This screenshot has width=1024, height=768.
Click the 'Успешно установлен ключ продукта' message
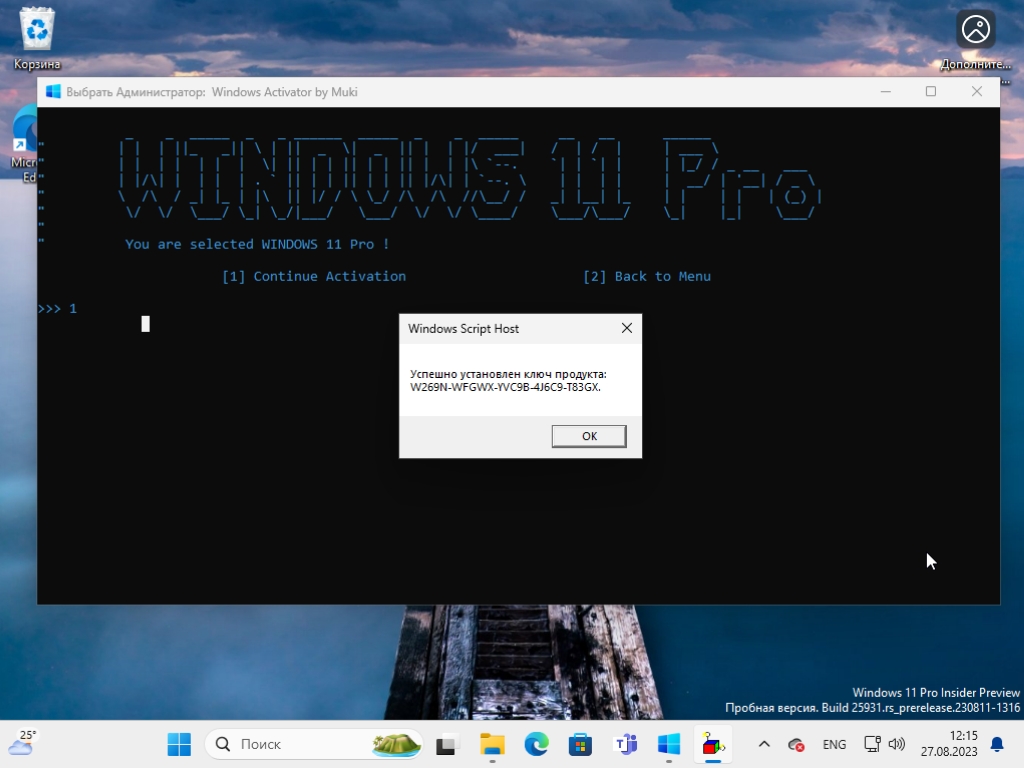coord(508,374)
